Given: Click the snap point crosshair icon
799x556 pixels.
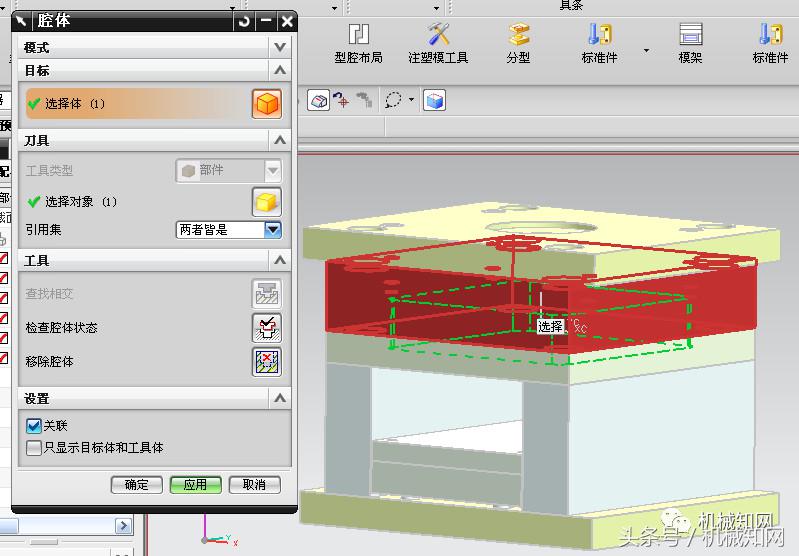Looking at the screenshot, I should (x=341, y=100).
